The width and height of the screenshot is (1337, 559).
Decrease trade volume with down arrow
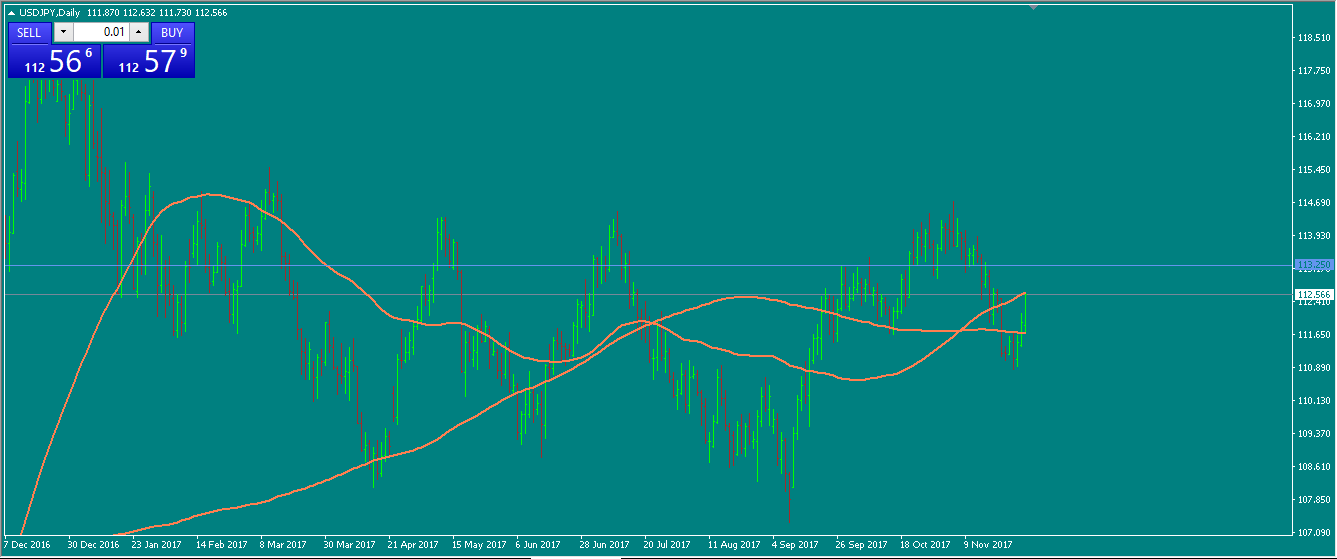(x=63, y=32)
